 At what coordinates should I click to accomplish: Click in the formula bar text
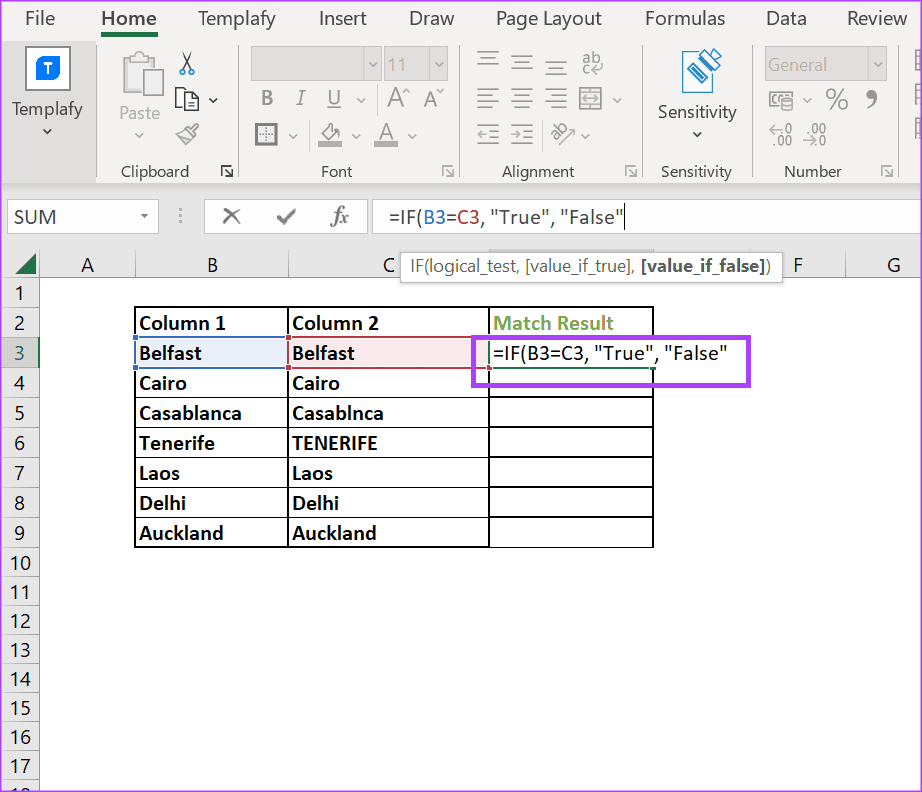tap(506, 217)
